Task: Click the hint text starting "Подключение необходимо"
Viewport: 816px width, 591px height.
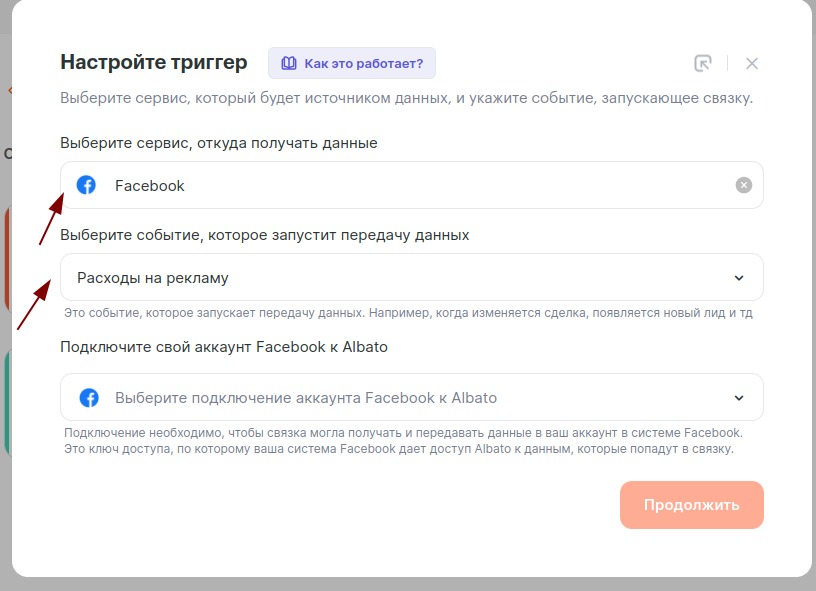Action: tap(403, 441)
